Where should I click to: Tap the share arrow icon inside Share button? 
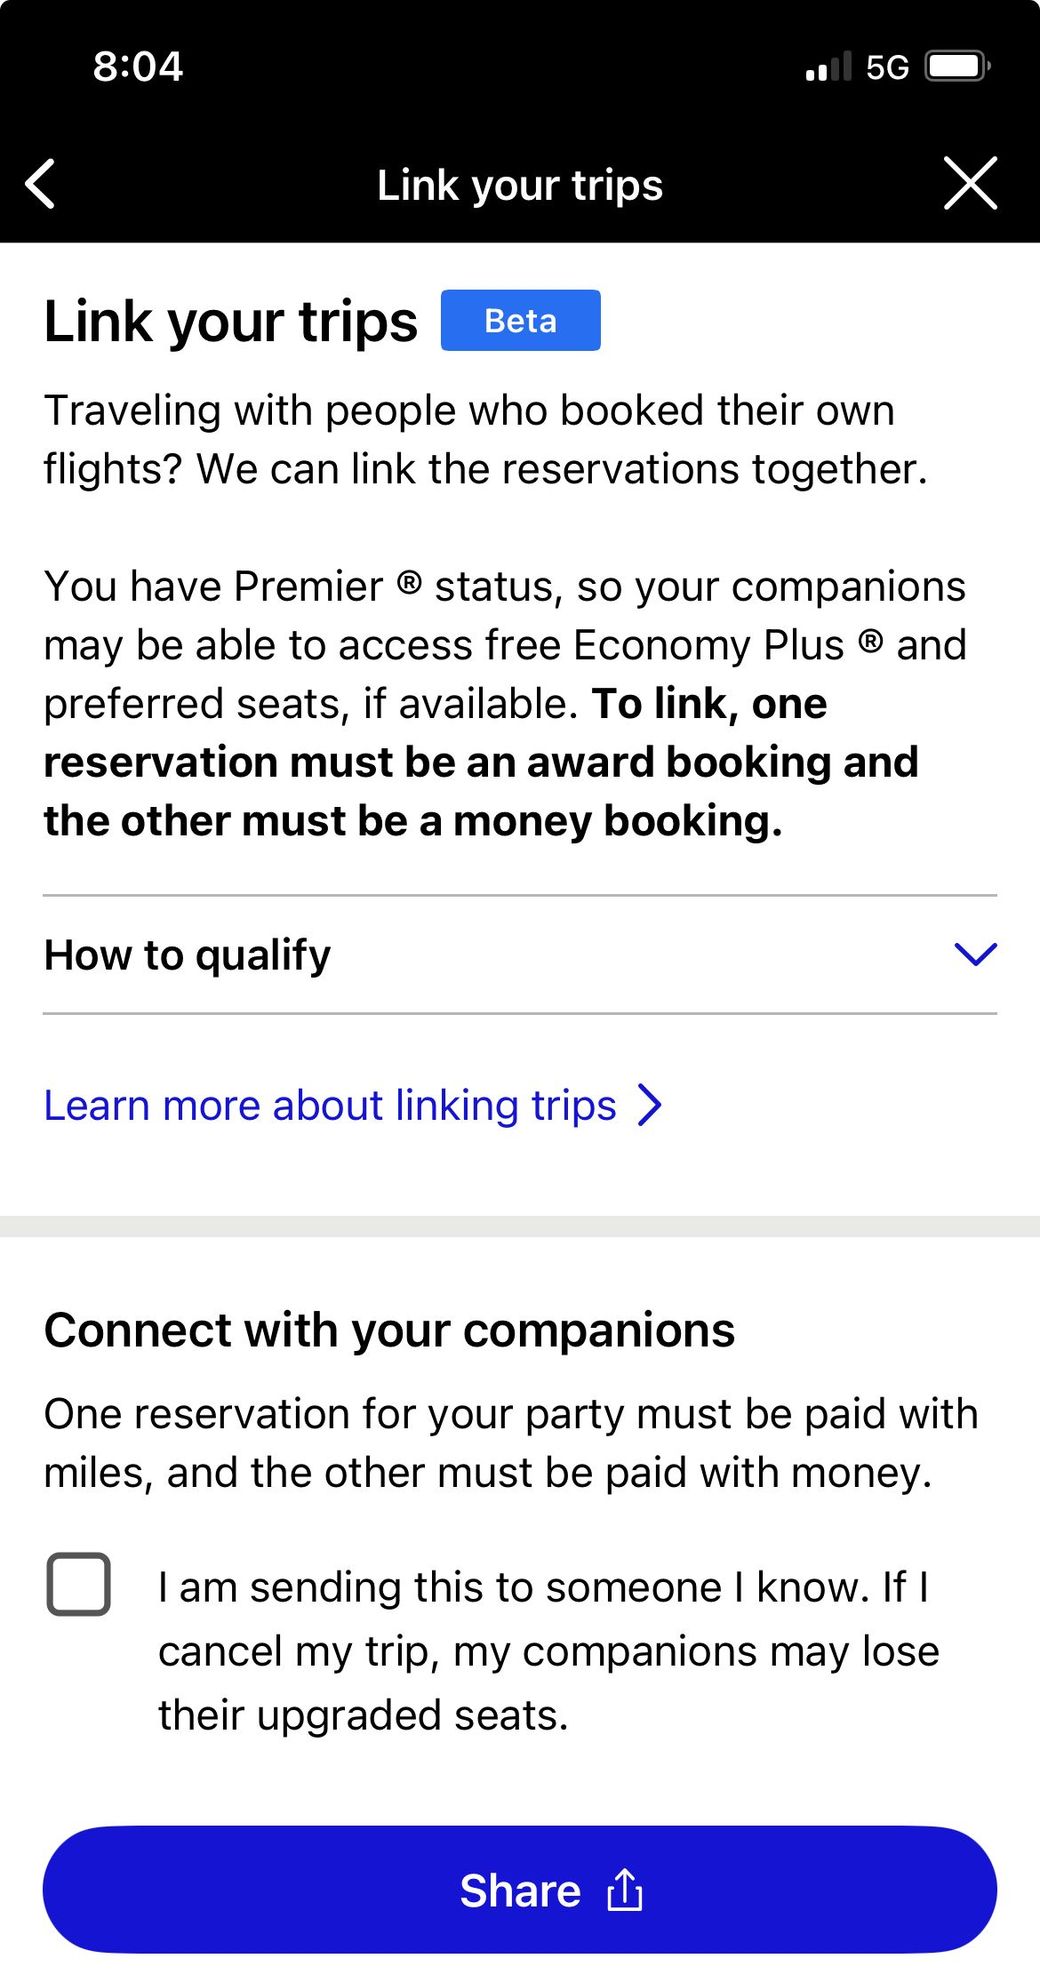tap(625, 1889)
